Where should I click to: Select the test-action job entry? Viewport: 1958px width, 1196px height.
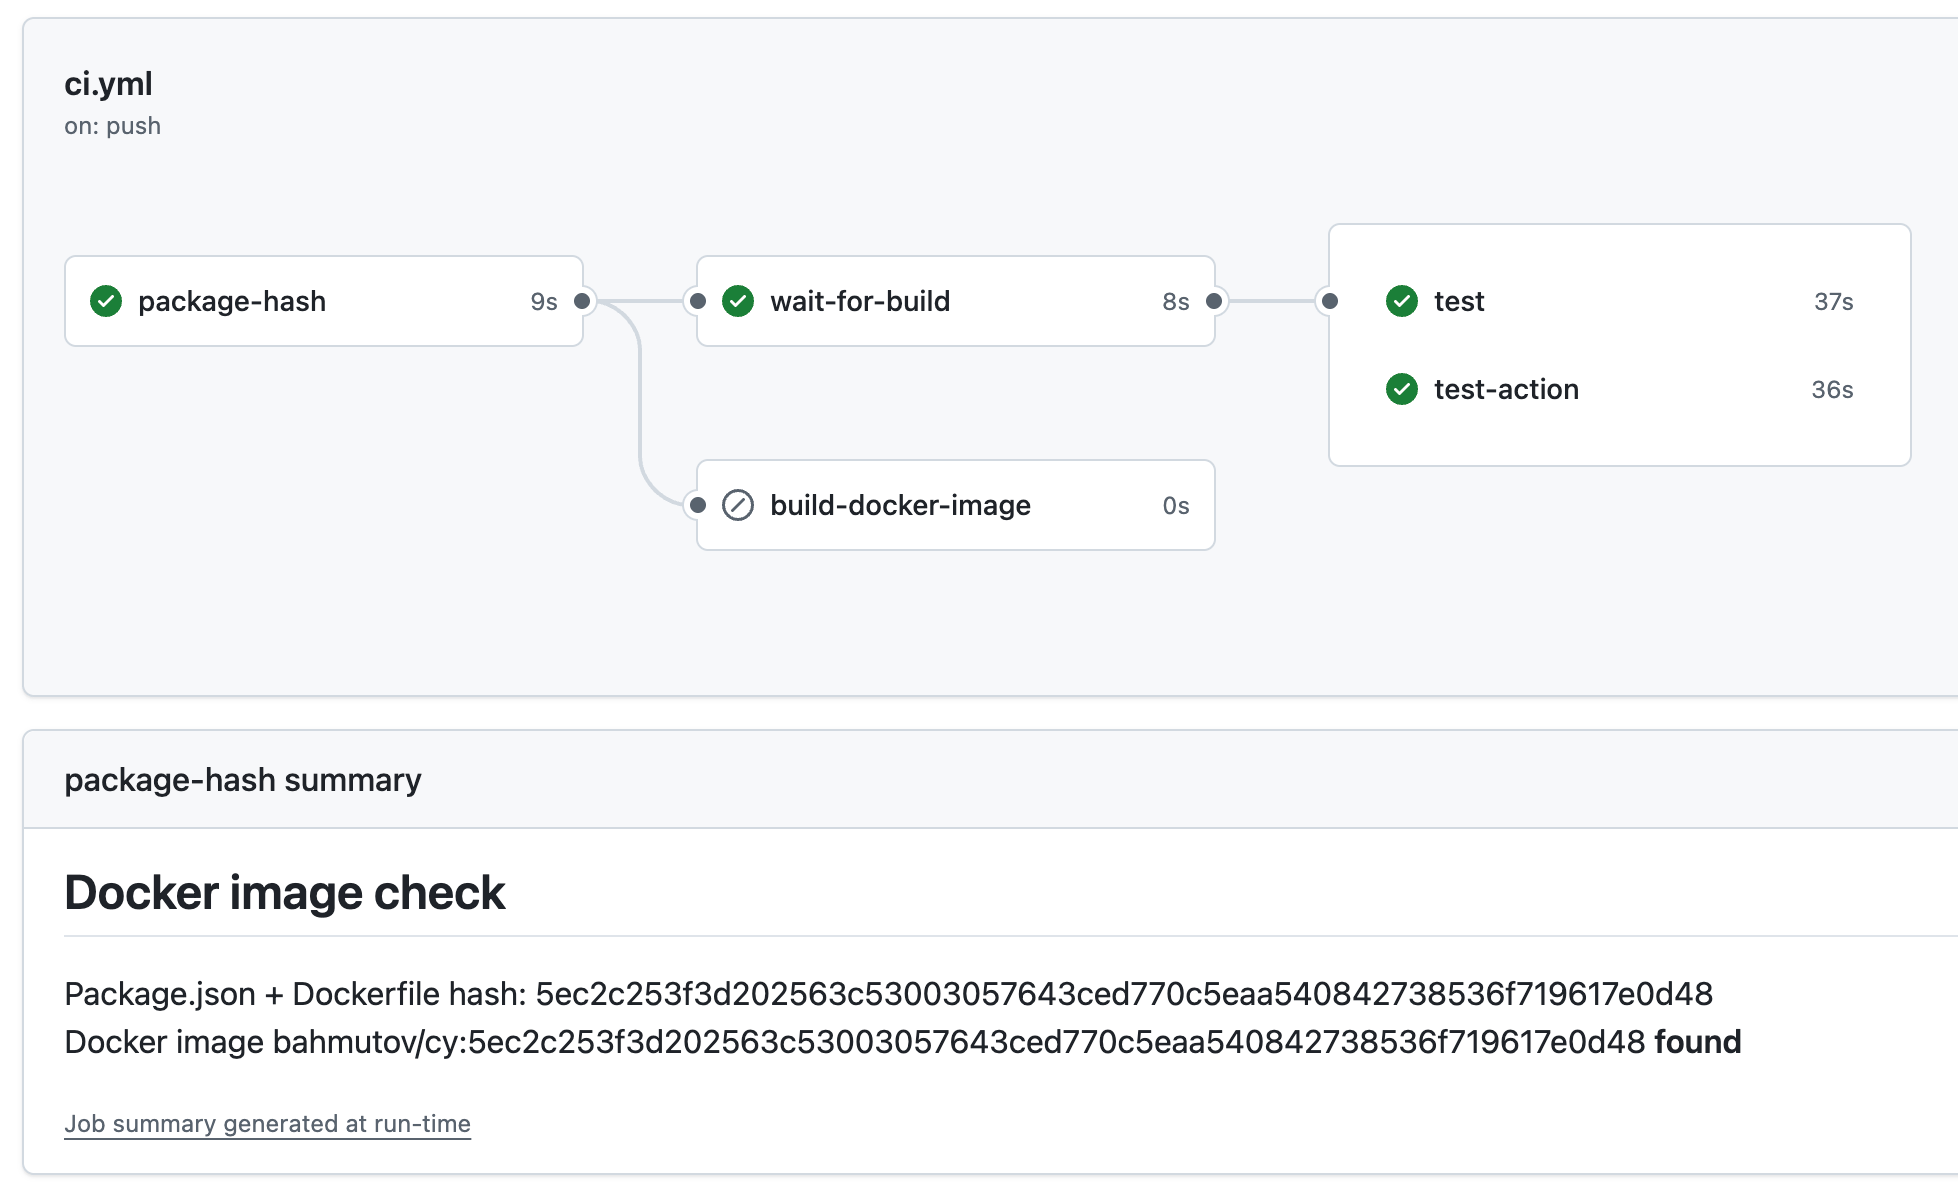pyautogui.click(x=1506, y=389)
